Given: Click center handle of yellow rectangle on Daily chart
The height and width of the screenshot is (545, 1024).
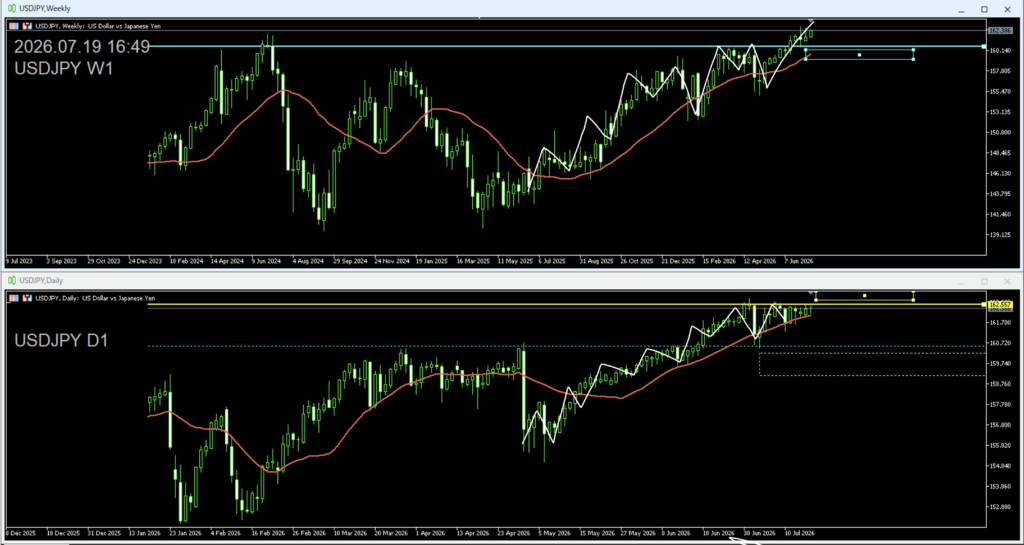Looking at the screenshot, I should 865,296.
